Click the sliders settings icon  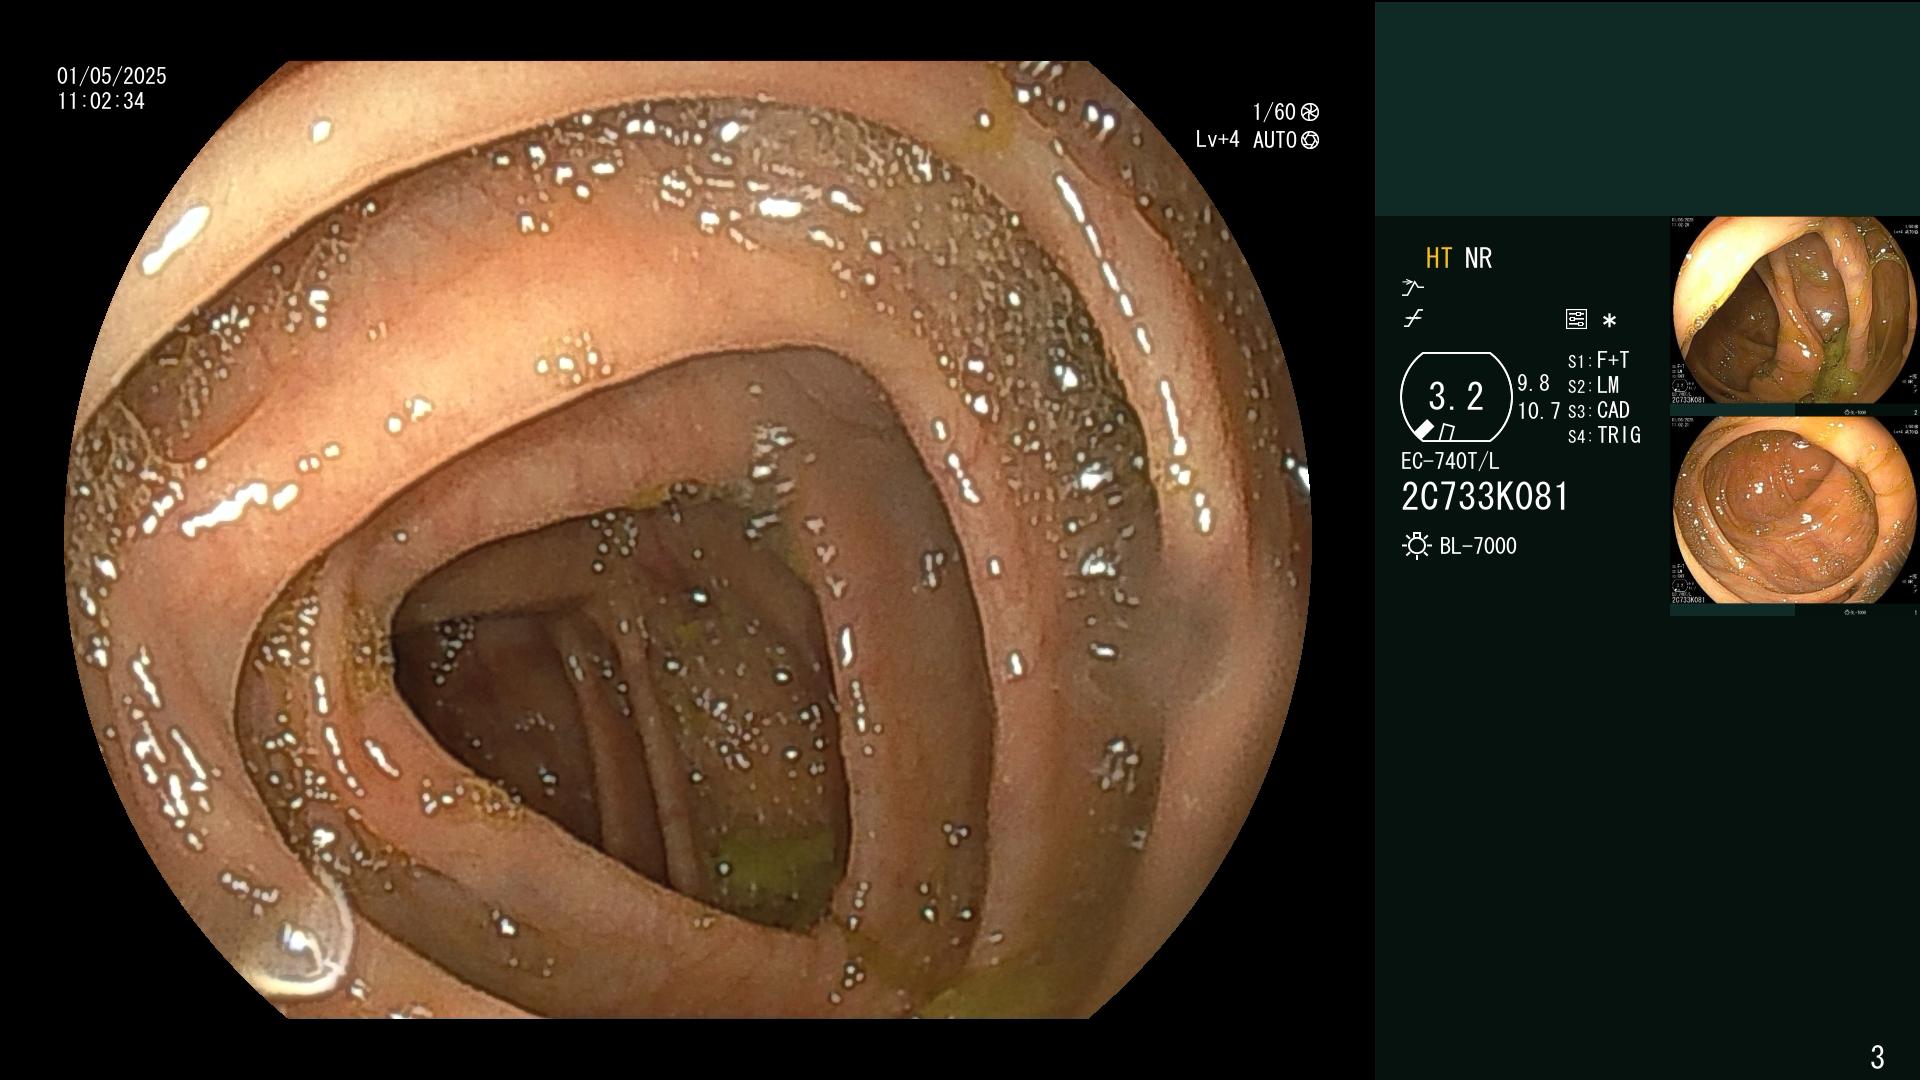1576,319
